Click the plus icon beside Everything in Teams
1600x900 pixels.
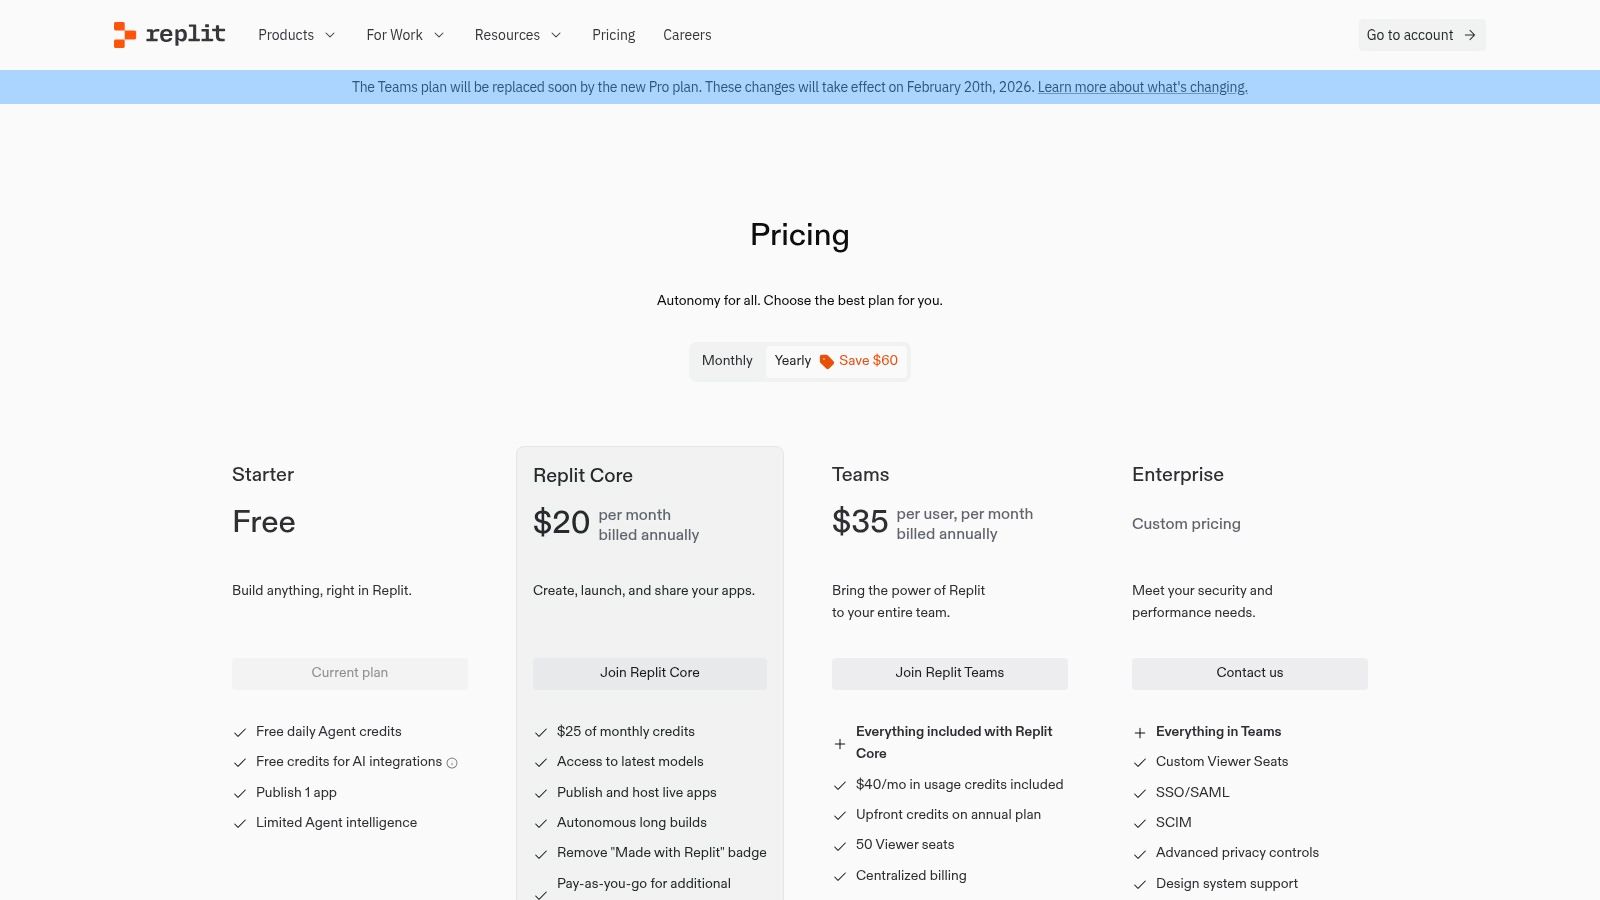[x=1139, y=733]
